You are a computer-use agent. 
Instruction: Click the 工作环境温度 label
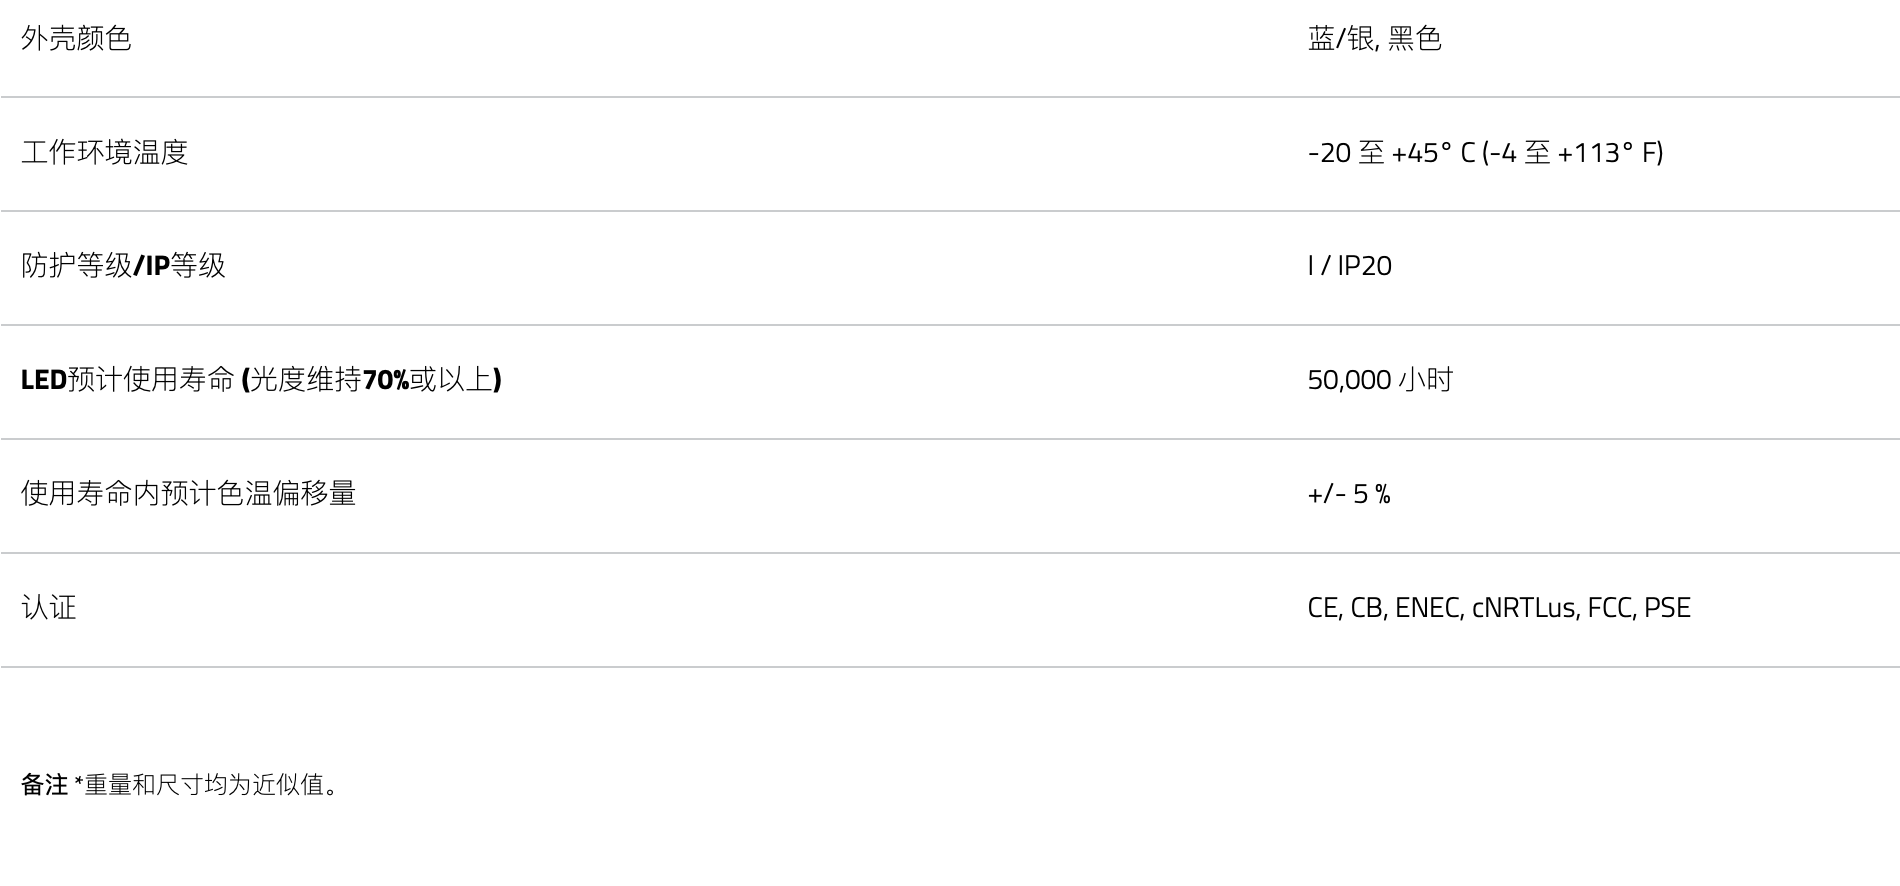(x=105, y=153)
